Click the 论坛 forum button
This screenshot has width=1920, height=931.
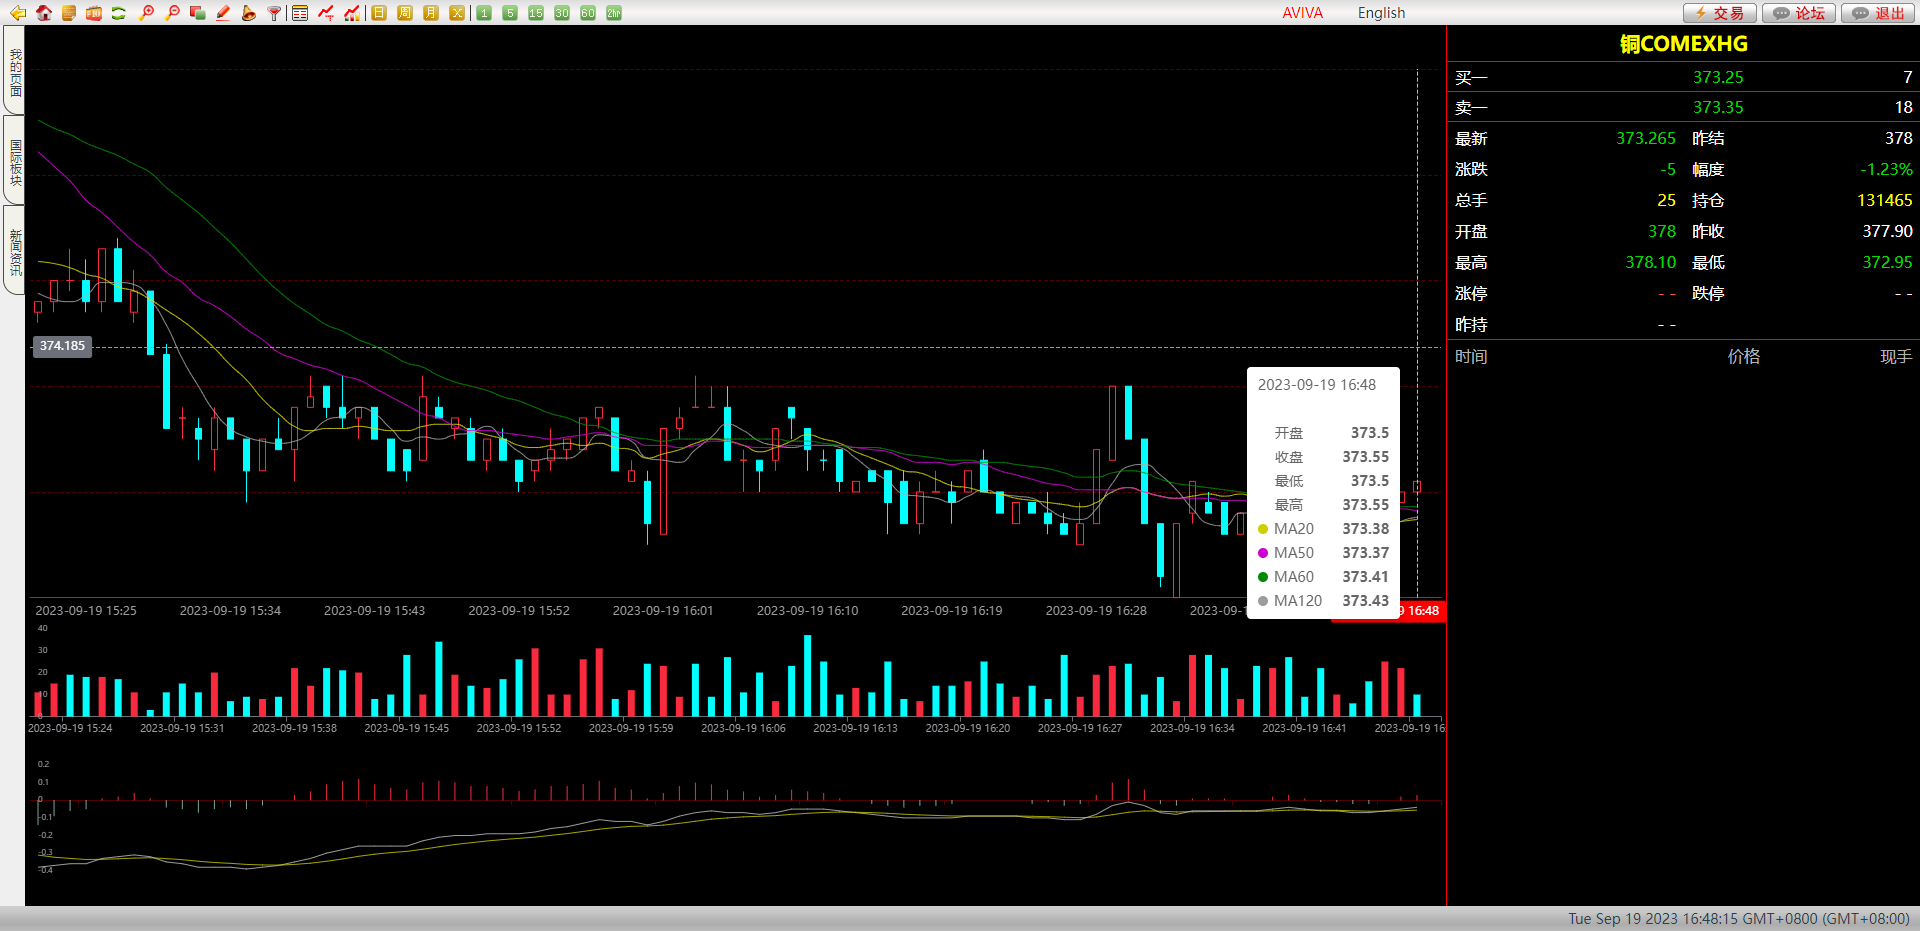[1799, 13]
